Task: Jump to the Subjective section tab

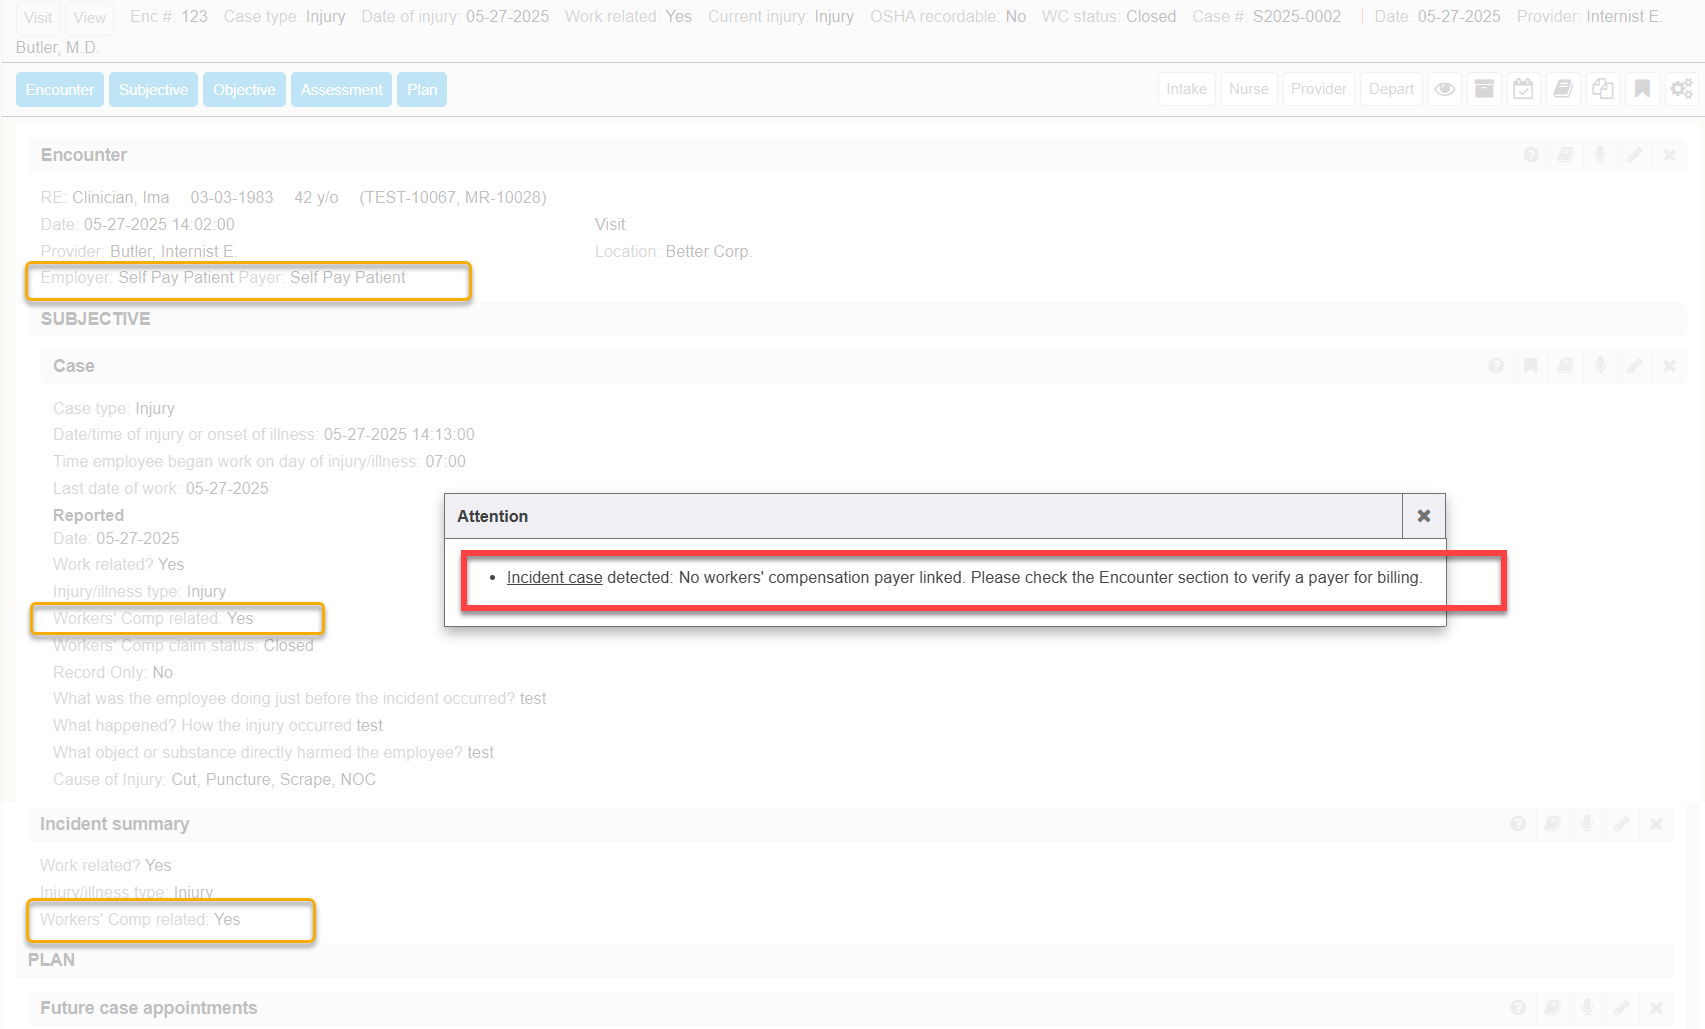Action: point(153,90)
